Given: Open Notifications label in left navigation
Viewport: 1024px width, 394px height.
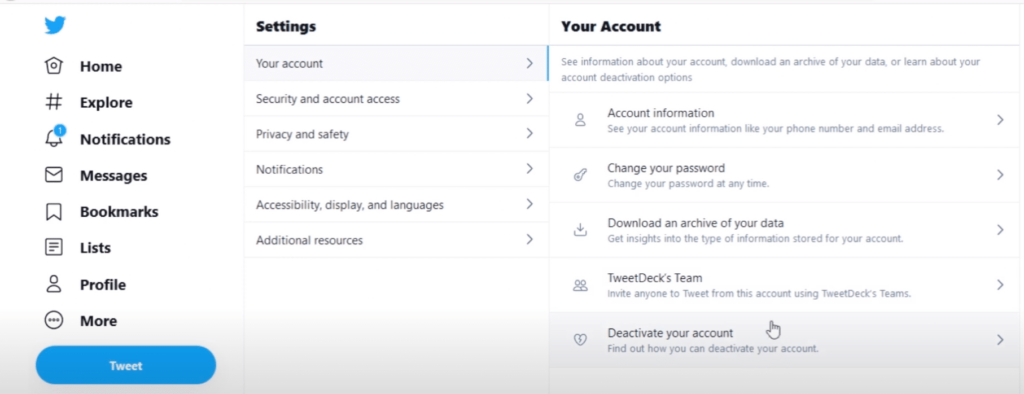Looking at the screenshot, I should pyautogui.click(x=125, y=139).
